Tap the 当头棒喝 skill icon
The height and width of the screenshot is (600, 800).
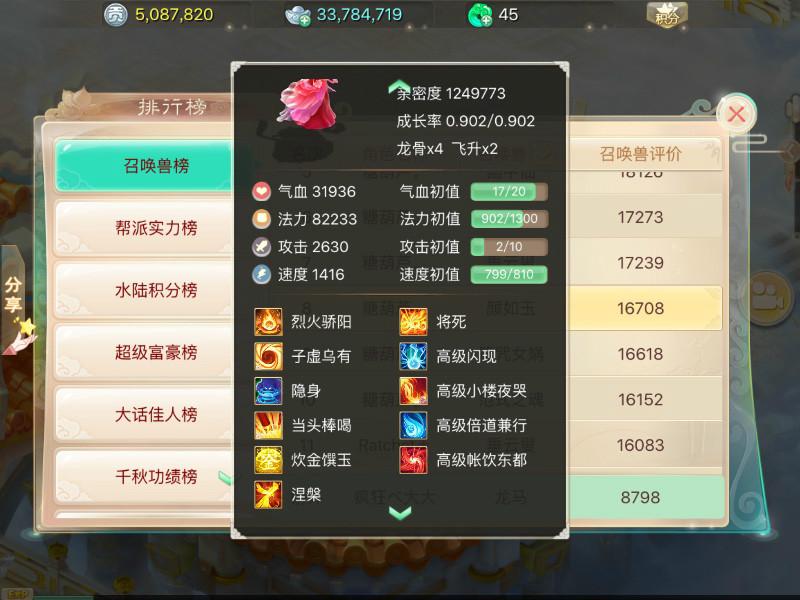tap(268, 426)
